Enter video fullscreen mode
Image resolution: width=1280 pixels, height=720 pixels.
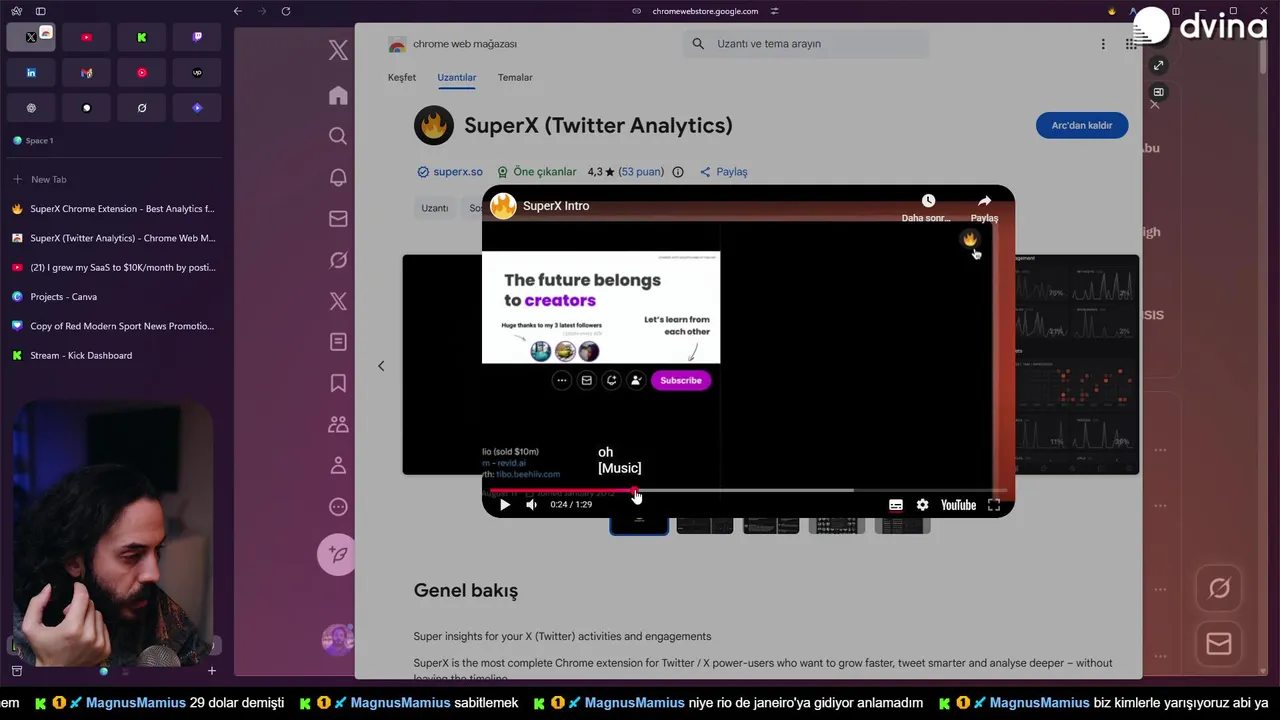[x=994, y=505]
